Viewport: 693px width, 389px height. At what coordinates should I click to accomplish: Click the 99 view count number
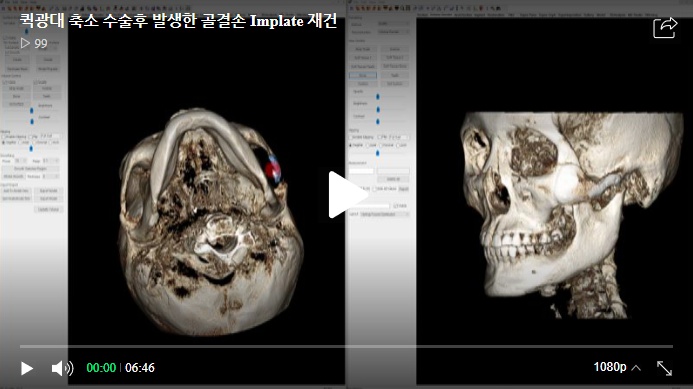41,44
